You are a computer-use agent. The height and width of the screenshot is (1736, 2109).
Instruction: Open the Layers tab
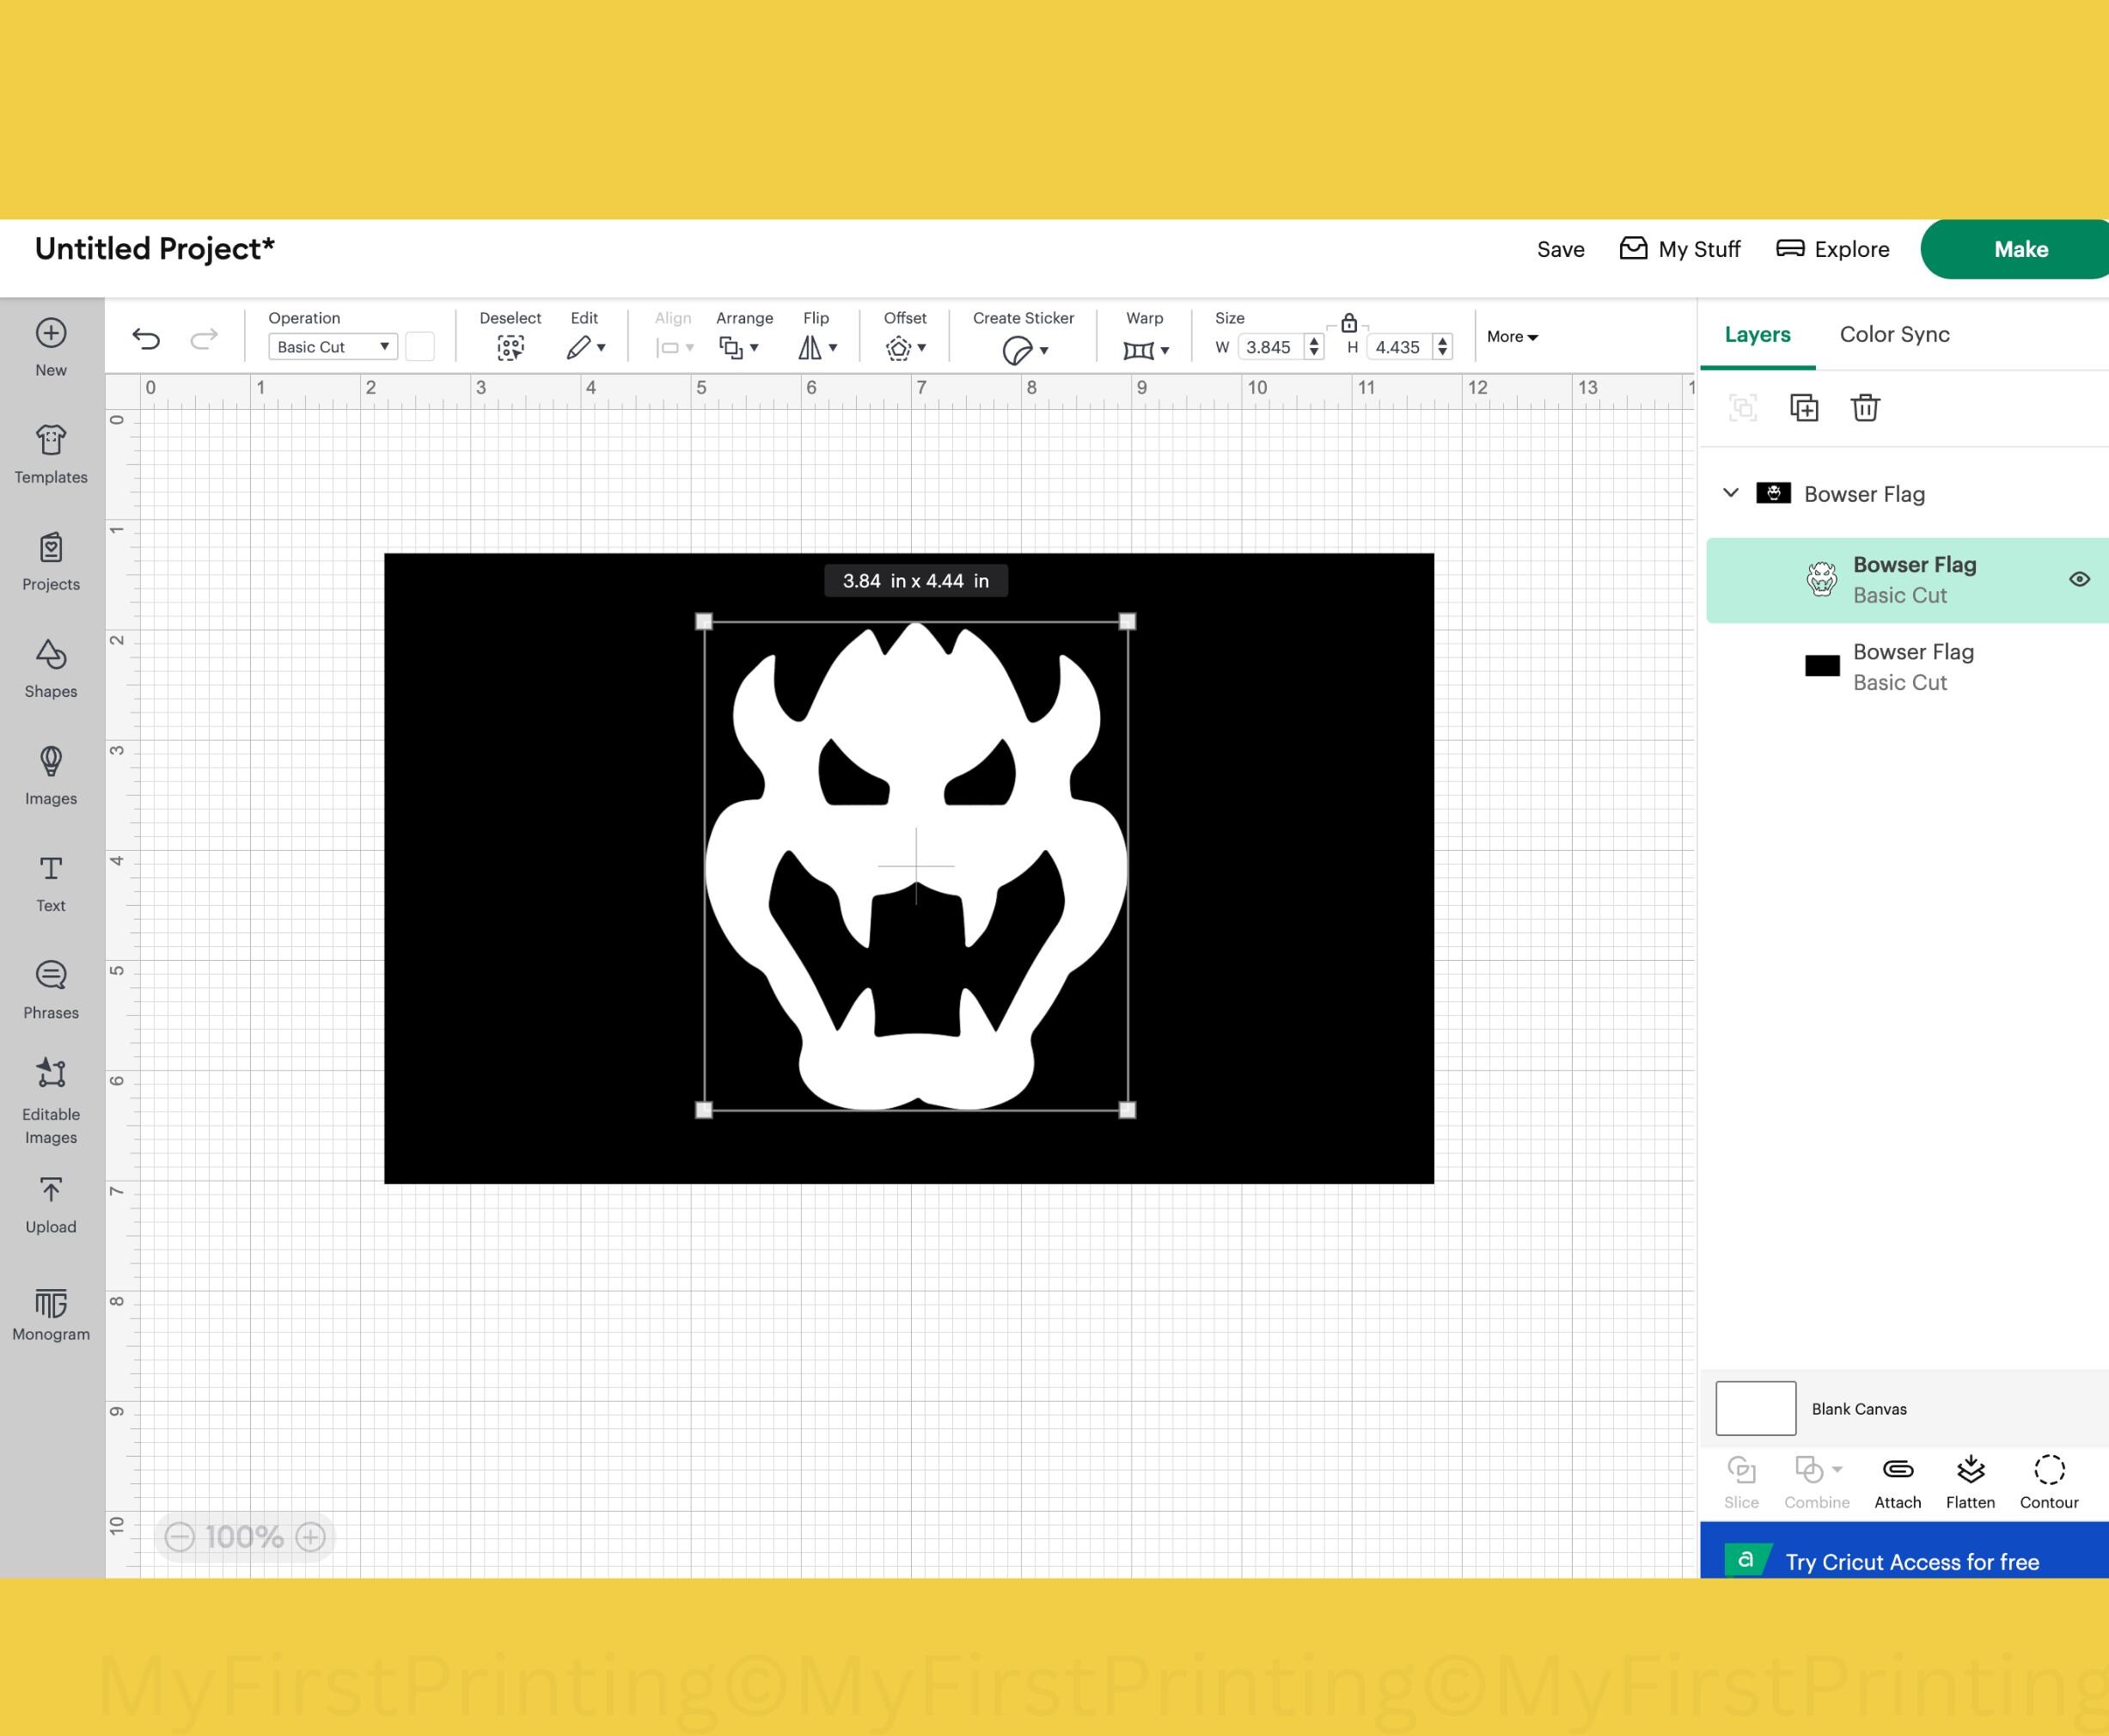1757,334
